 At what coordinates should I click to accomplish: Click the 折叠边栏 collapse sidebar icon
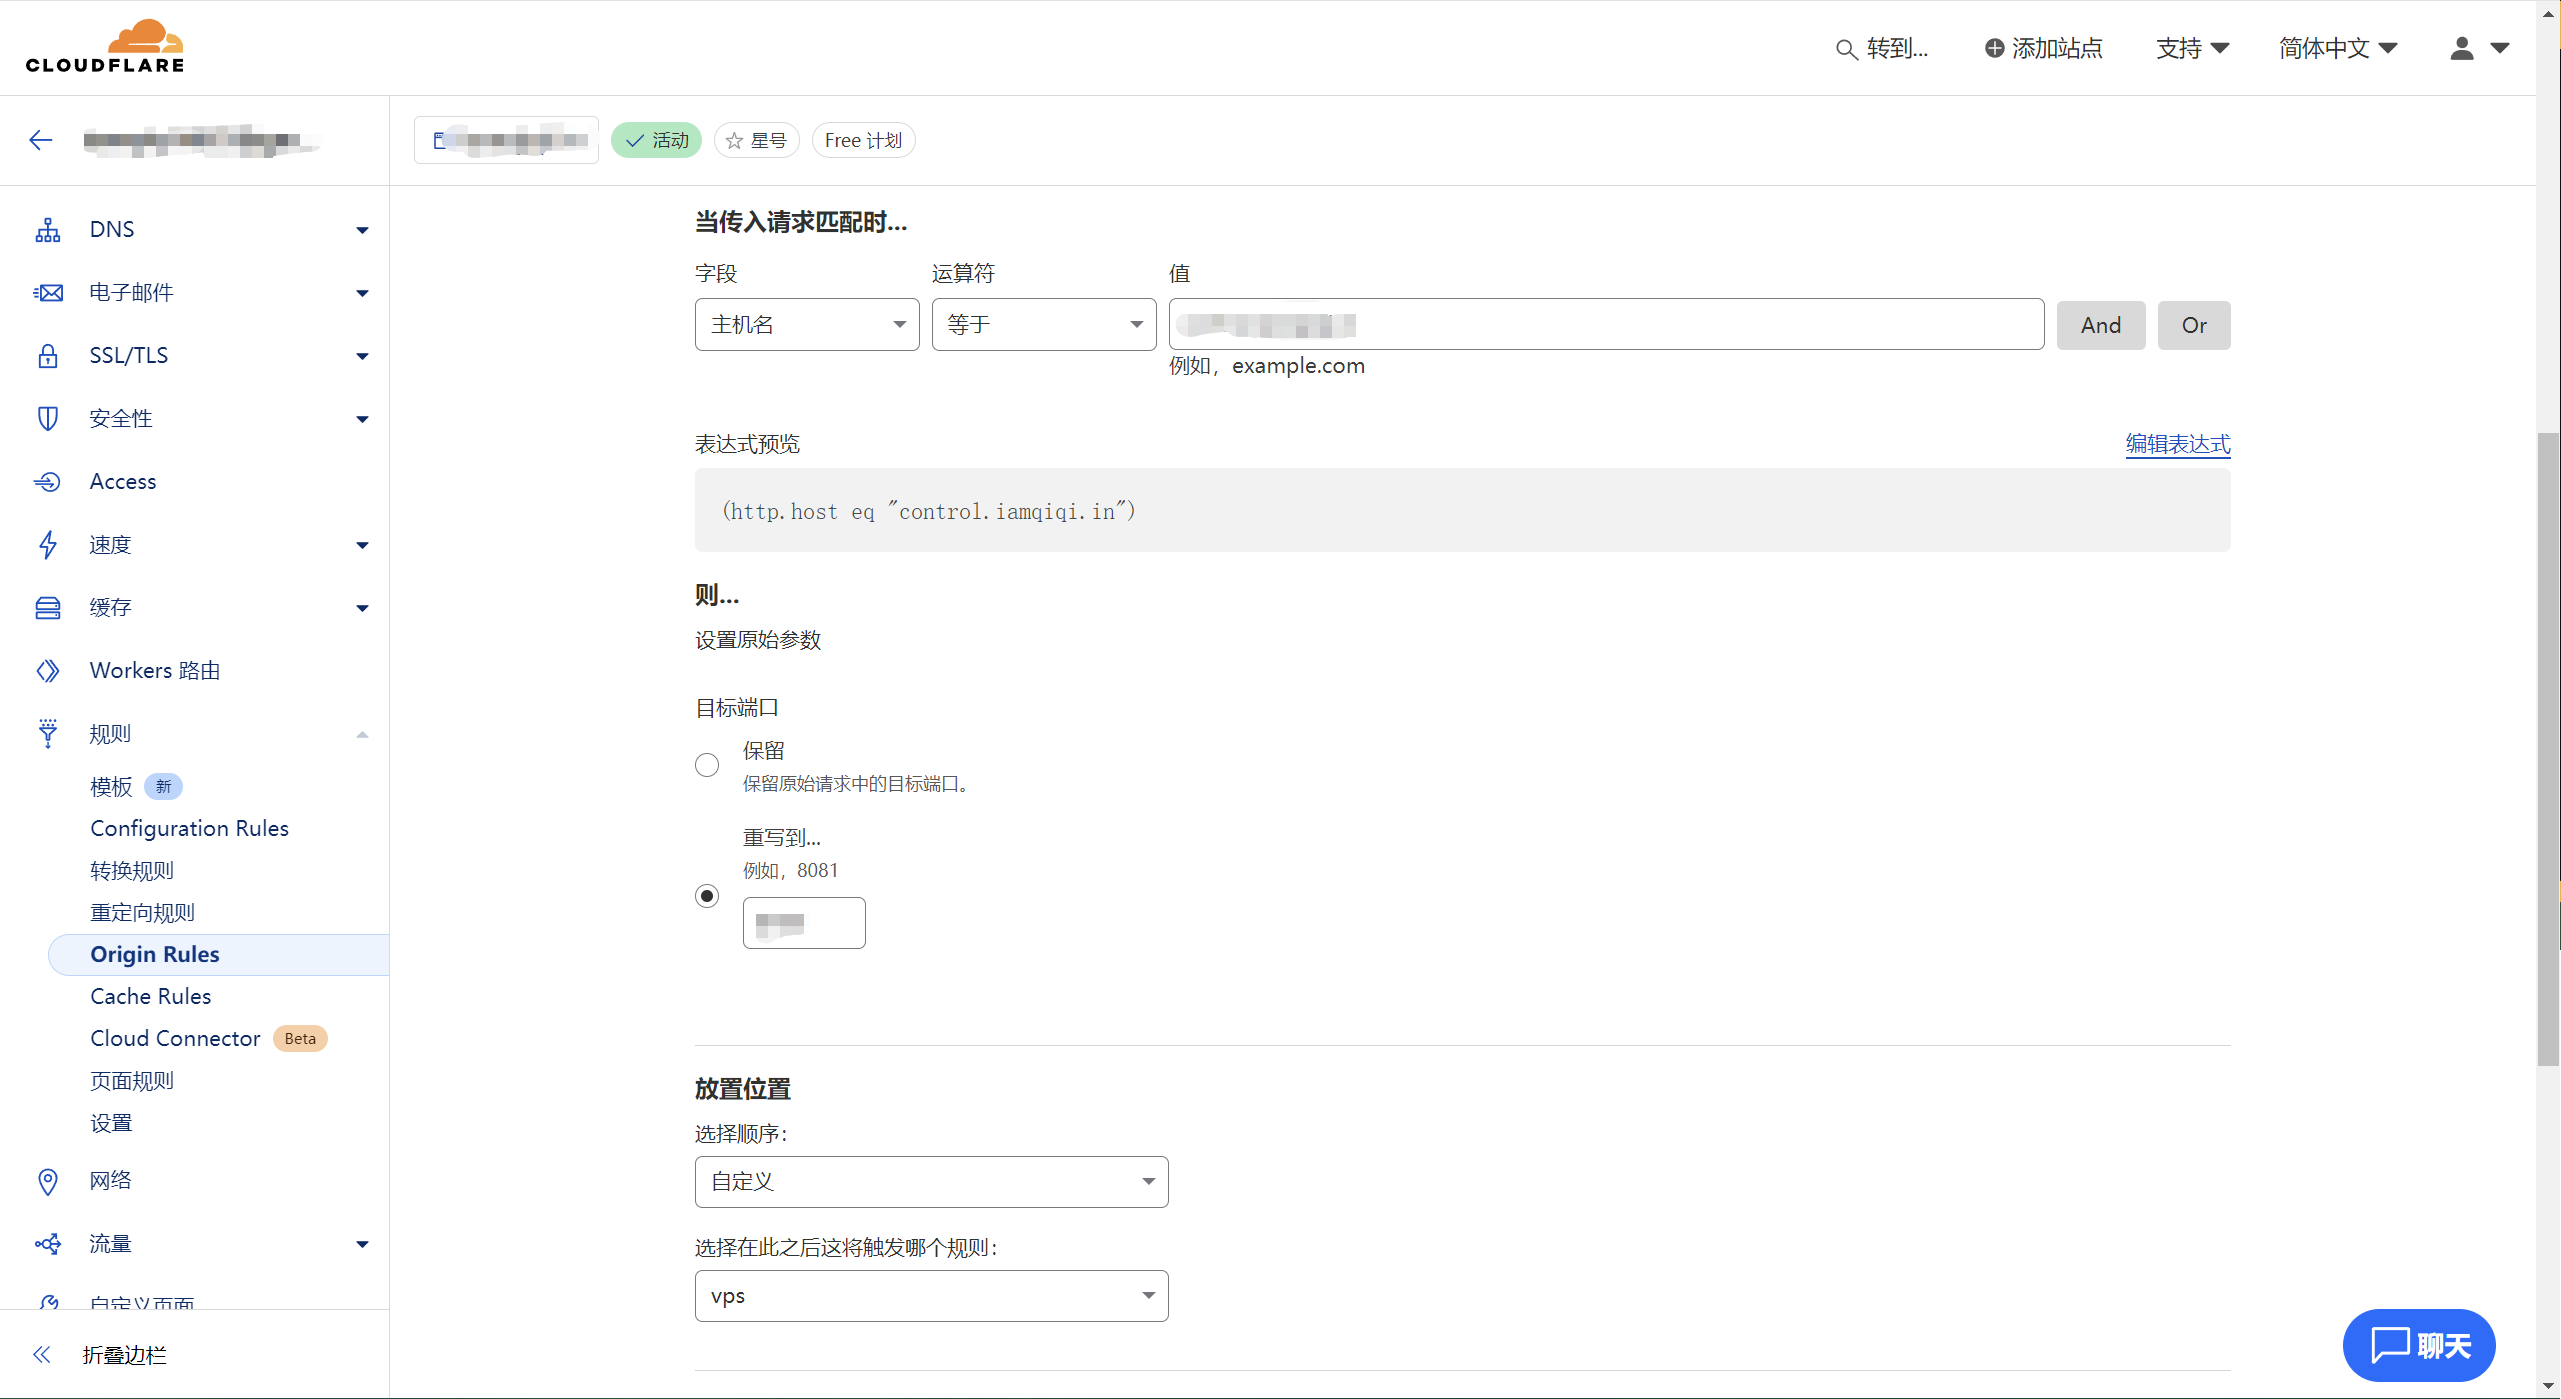coord(41,1355)
